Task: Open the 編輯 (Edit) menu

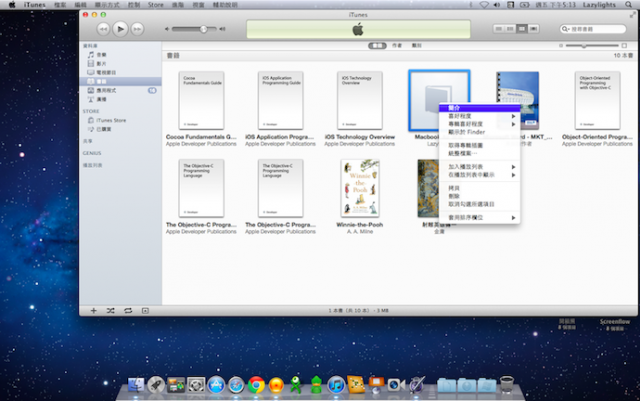Action: (x=80, y=5)
